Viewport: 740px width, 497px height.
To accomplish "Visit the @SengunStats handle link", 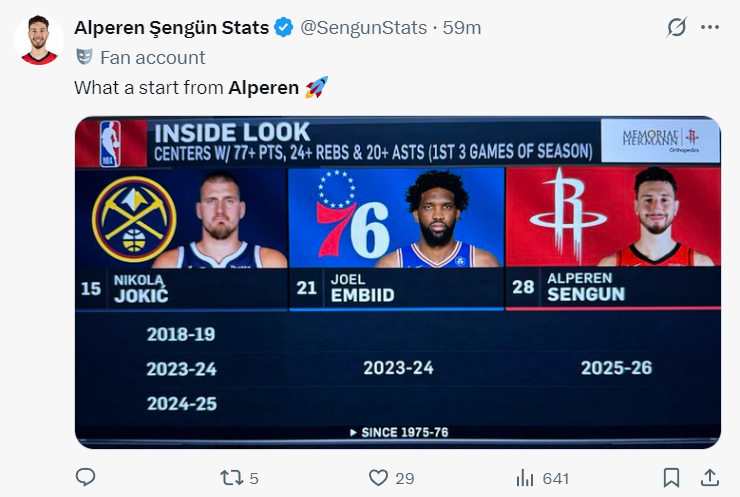I will 365,28.
